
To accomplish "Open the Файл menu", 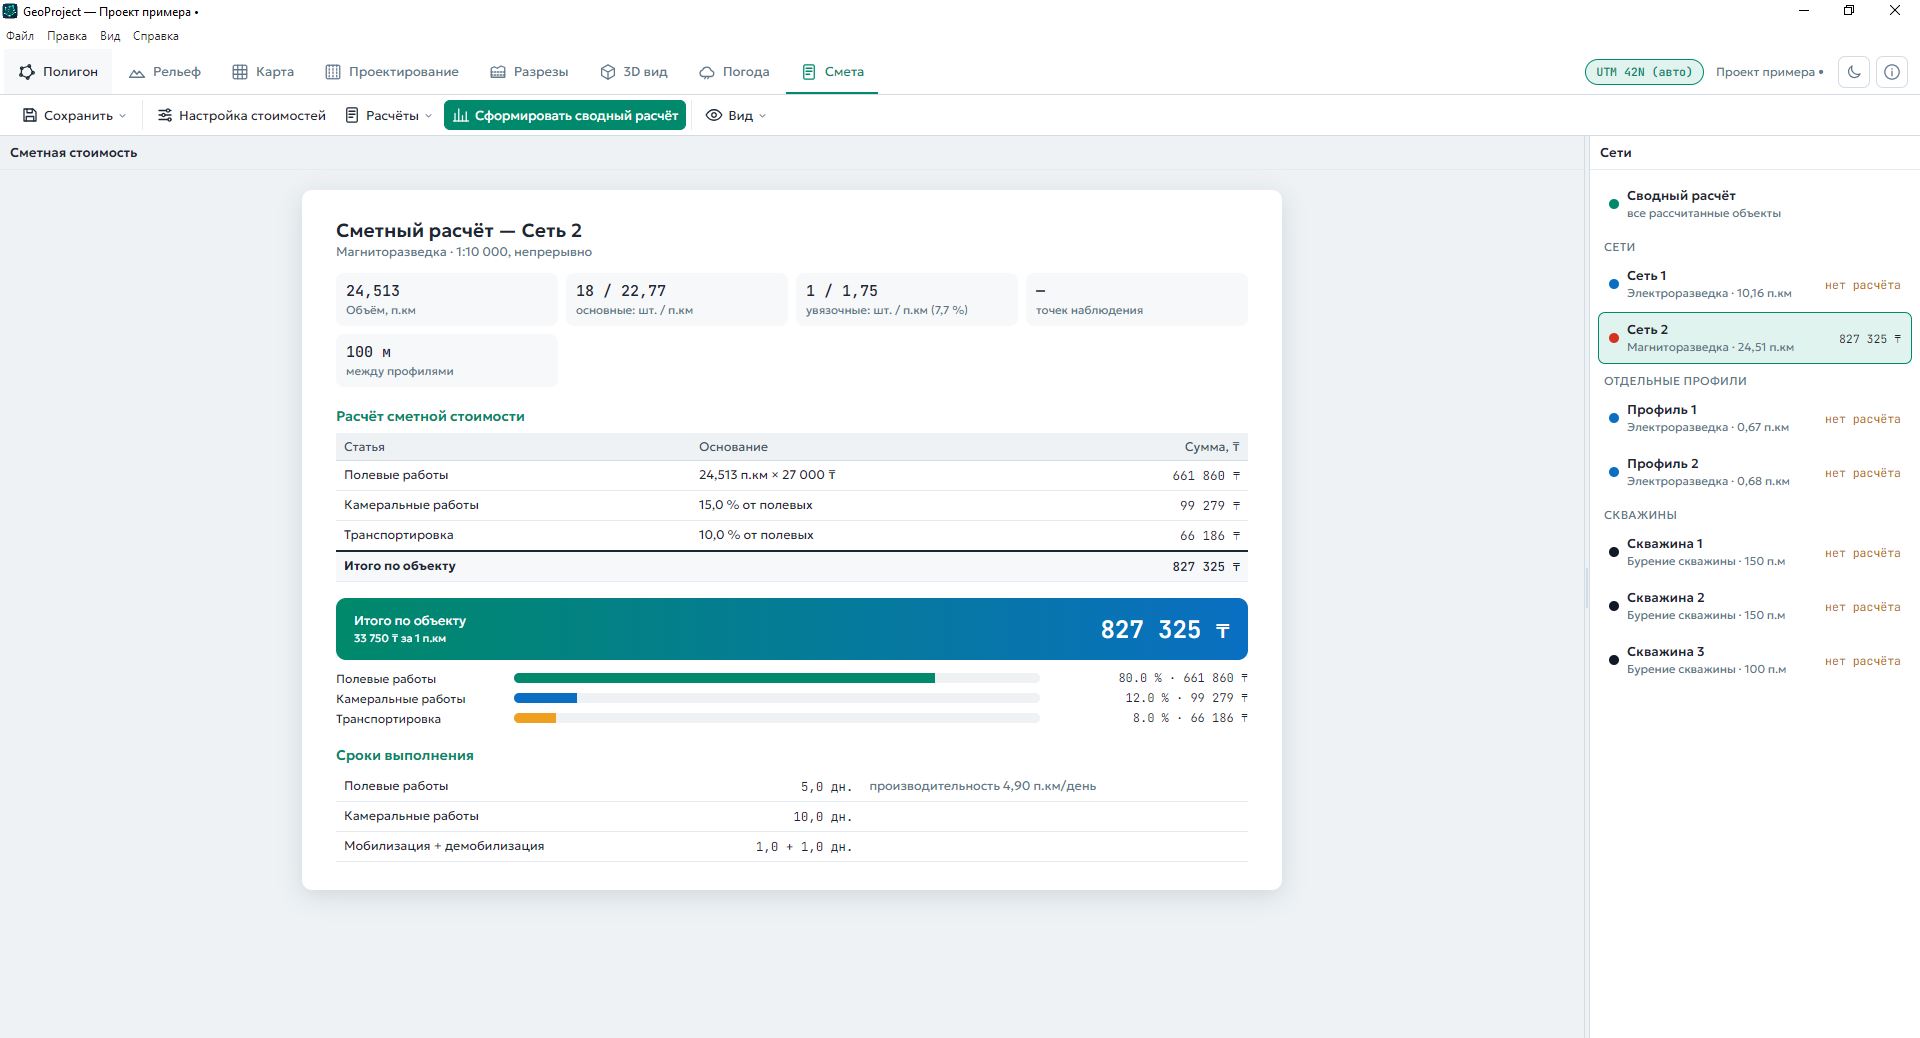I will 20,36.
